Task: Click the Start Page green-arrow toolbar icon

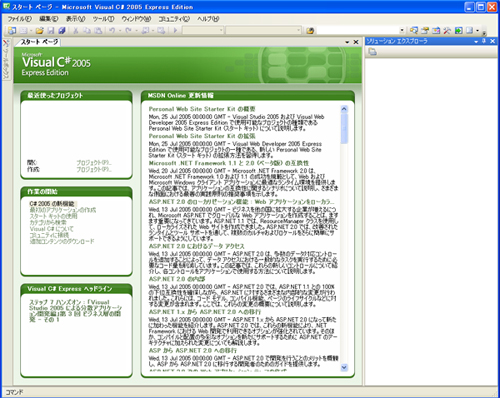Action: (x=459, y=31)
